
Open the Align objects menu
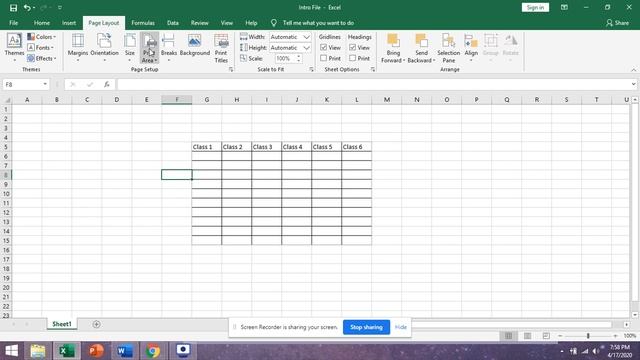click(471, 48)
